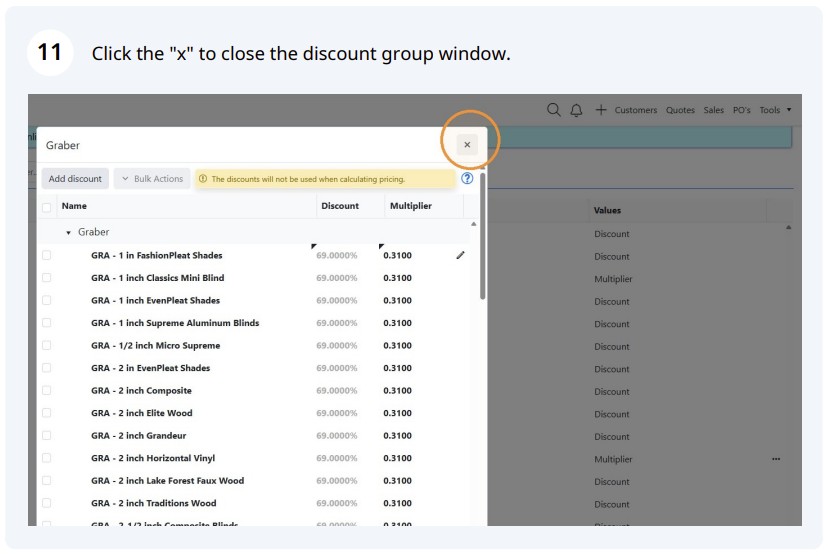Open the blue help question mark icon

(467, 178)
